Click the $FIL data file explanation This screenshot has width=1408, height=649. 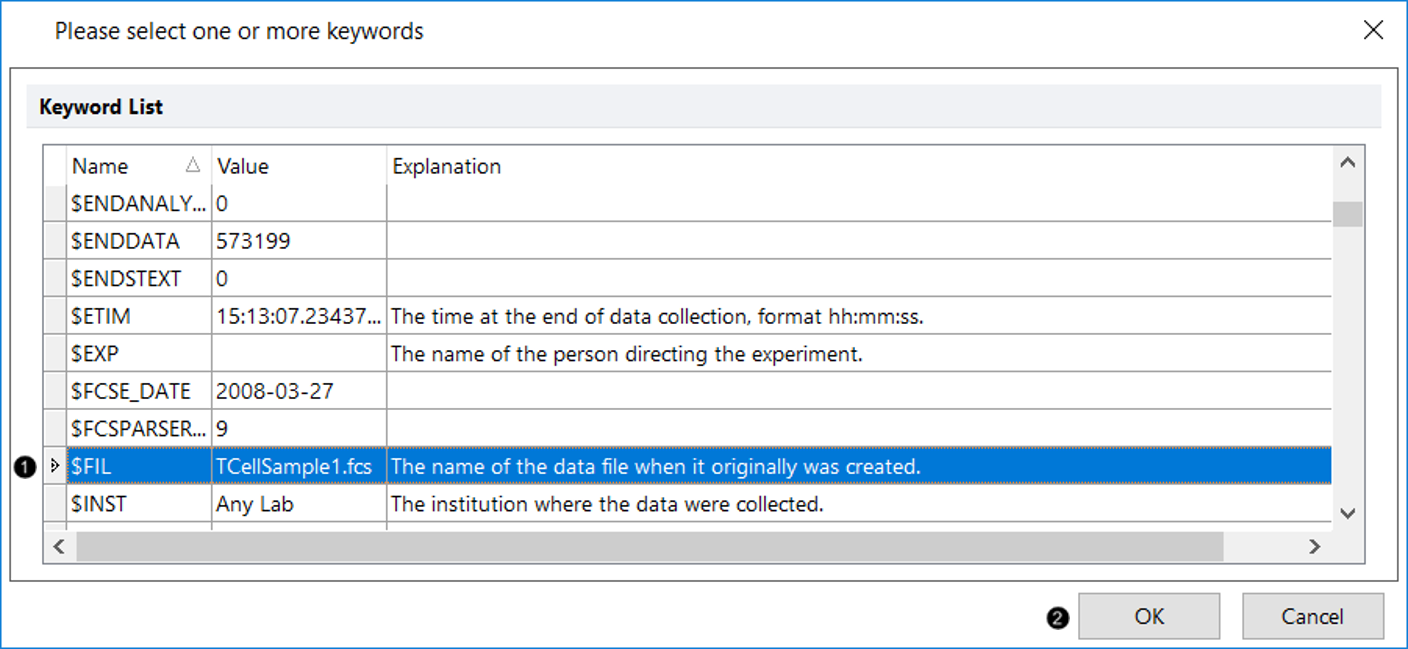point(656,467)
